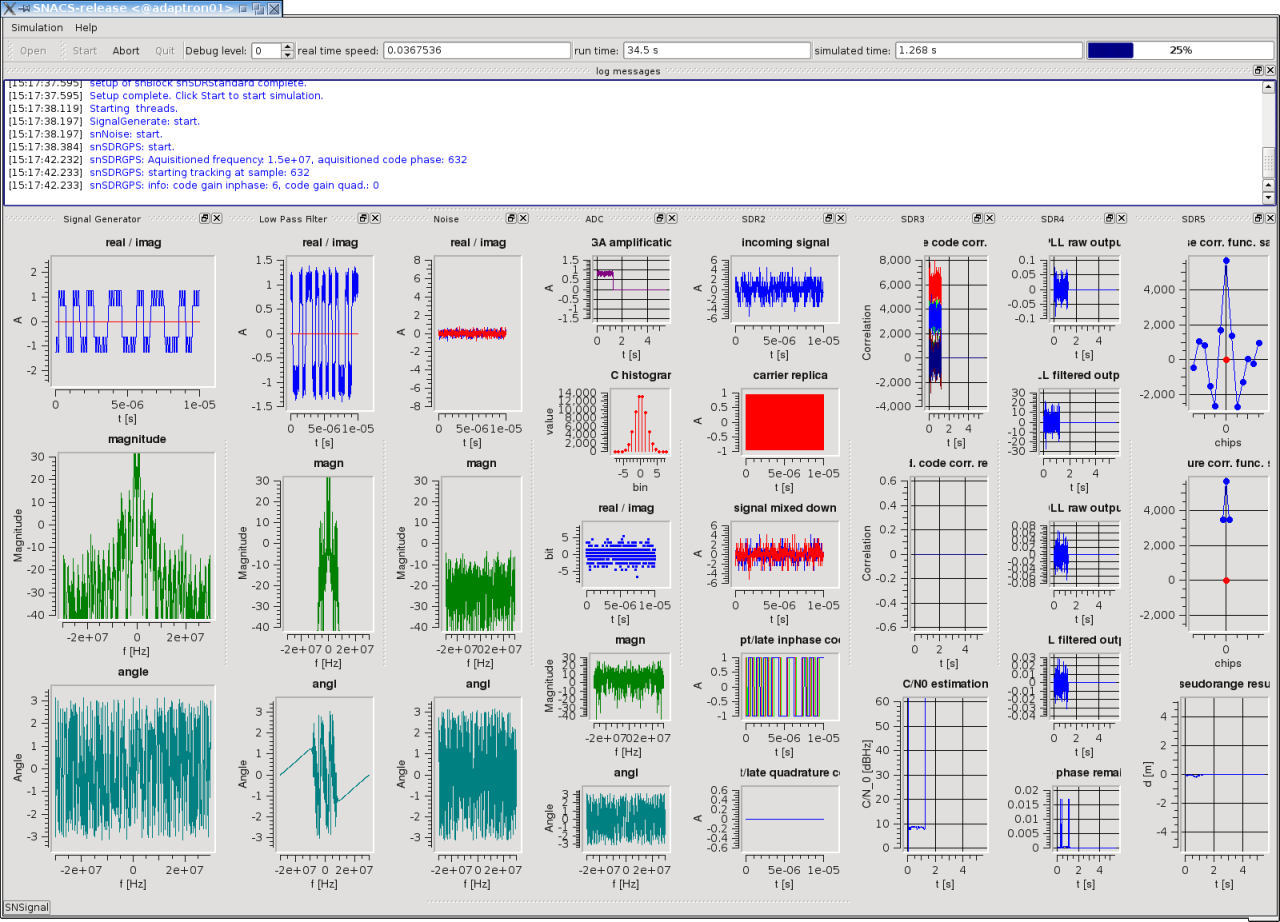Click the Start toolbar button
This screenshot has width=1280, height=922.
pos(85,51)
